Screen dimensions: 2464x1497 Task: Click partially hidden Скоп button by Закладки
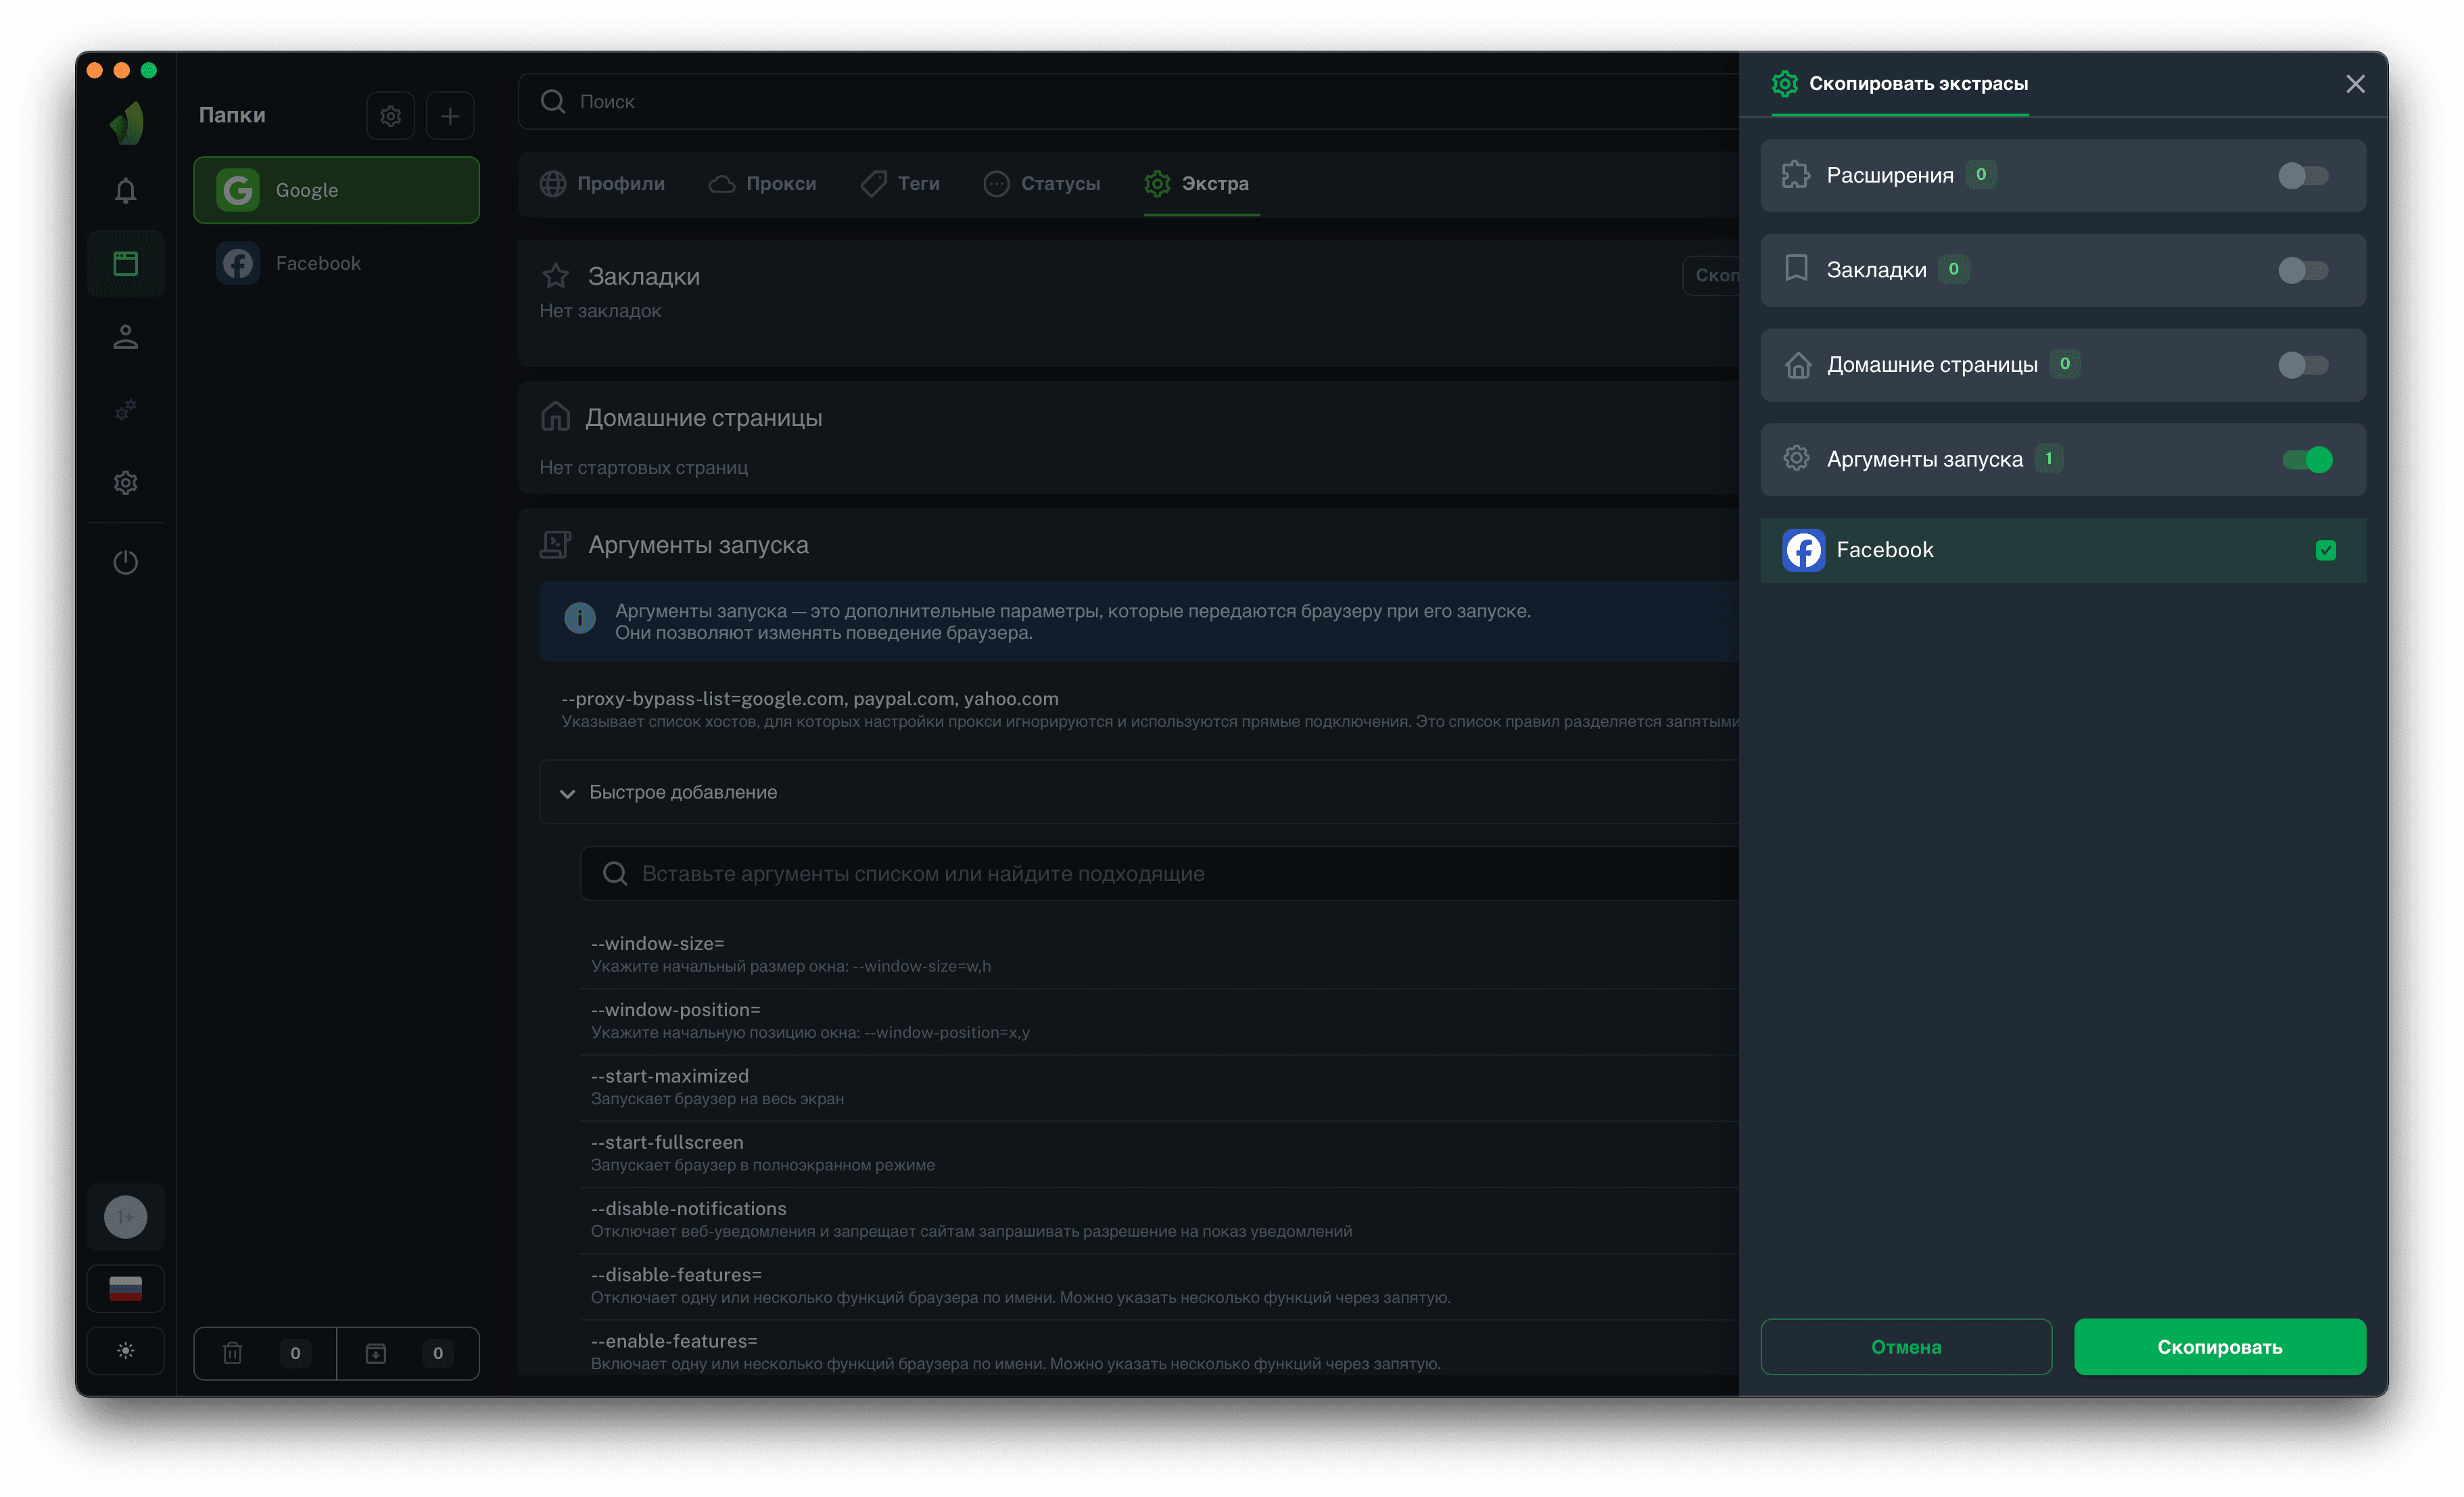tap(1712, 275)
